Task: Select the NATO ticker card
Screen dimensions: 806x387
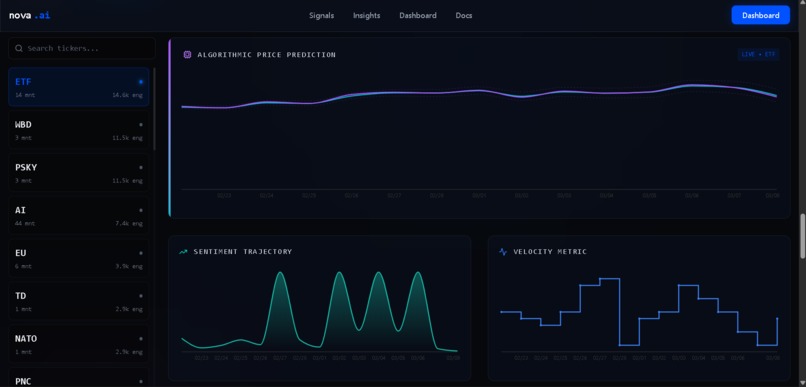Action: [79, 344]
